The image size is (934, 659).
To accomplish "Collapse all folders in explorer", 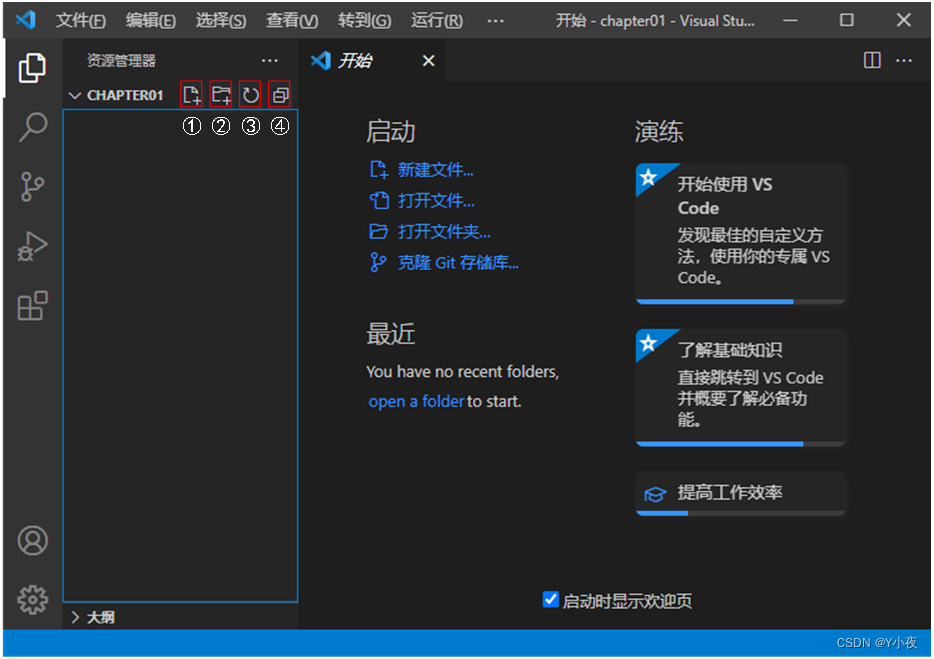I will (x=280, y=95).
